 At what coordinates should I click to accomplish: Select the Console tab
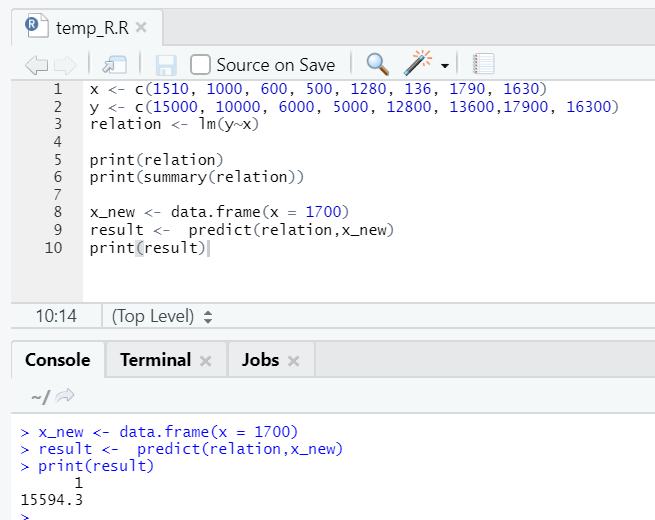pos(57,360)
